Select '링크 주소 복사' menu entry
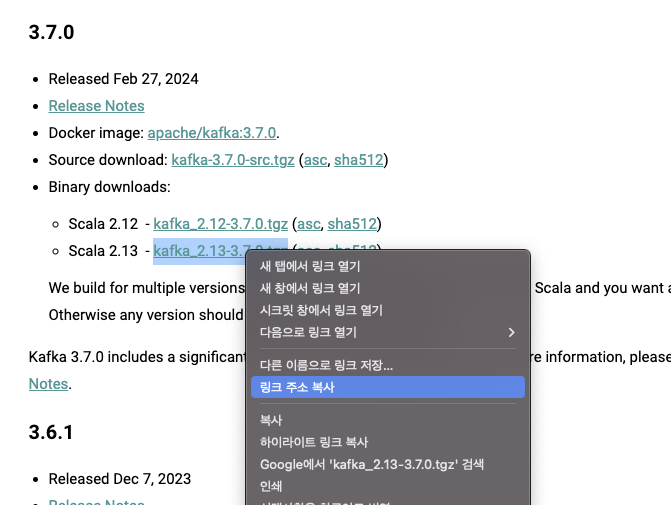 pyautogui.click(x=388, y=387)
